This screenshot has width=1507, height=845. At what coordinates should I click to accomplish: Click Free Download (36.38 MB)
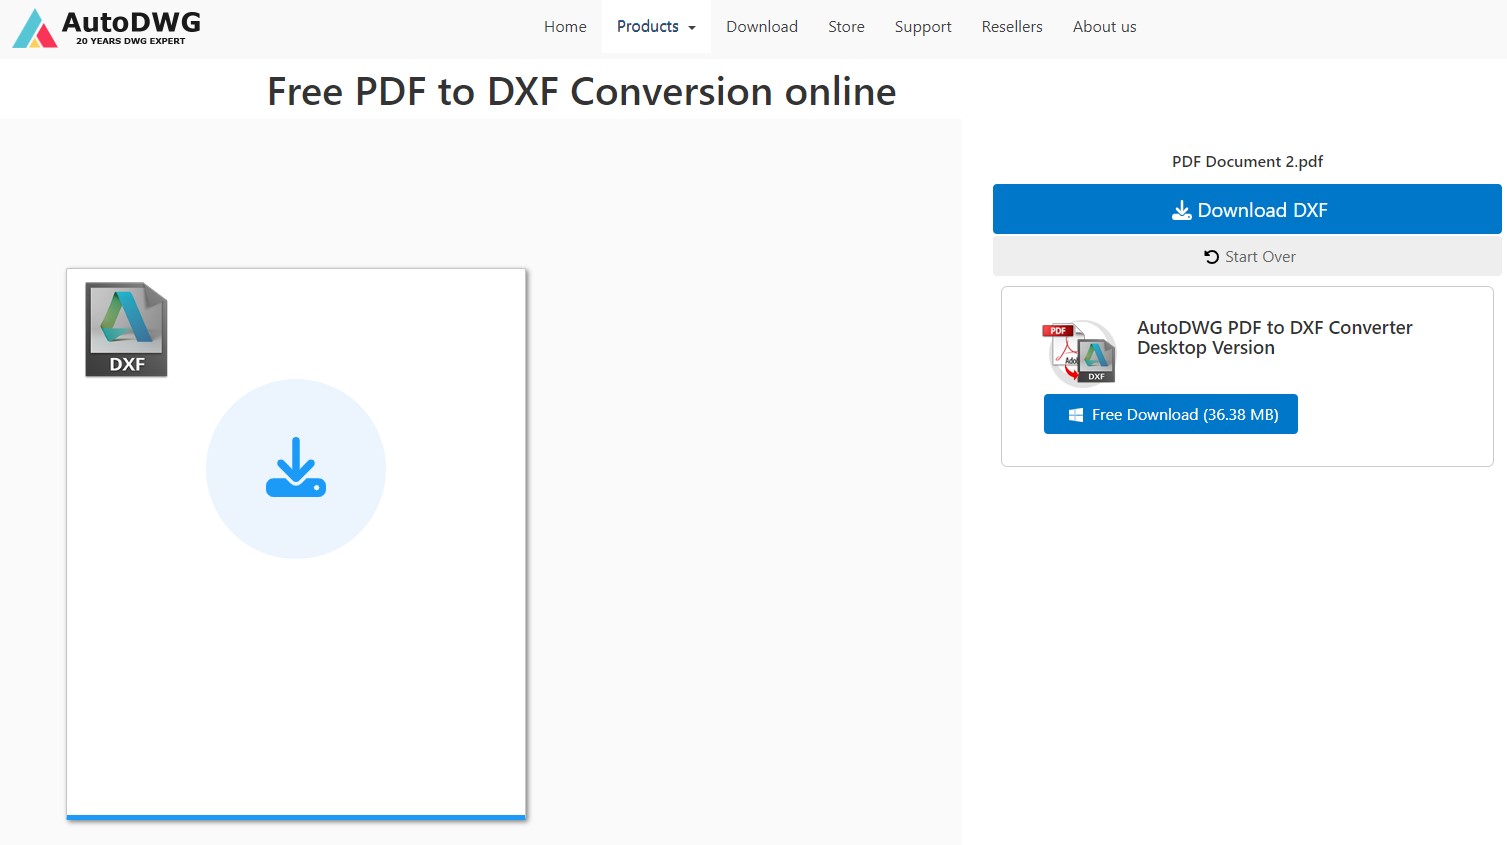[x=1170, y=414]
